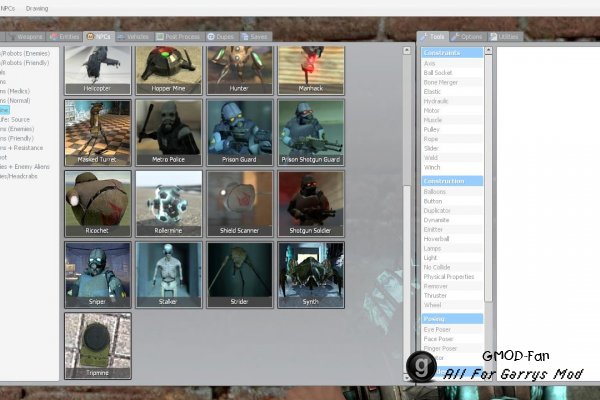Click the tool list scroll-up arrow
600x400 pixels.
tap(488, 50)
